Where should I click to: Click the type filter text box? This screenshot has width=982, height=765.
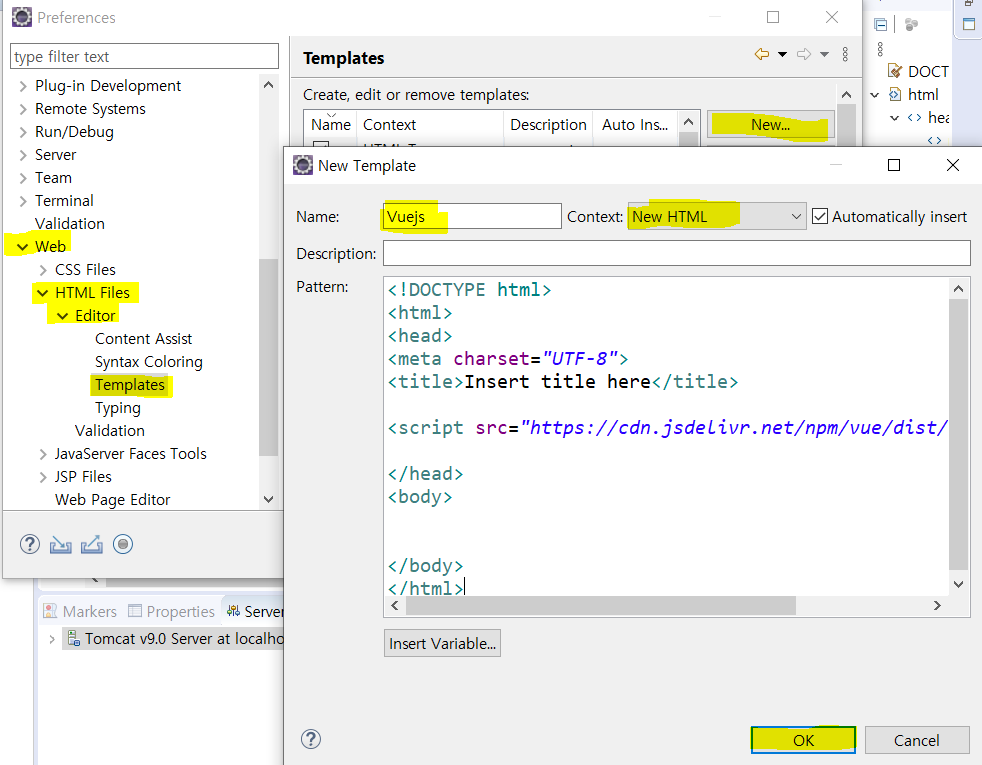145,56
